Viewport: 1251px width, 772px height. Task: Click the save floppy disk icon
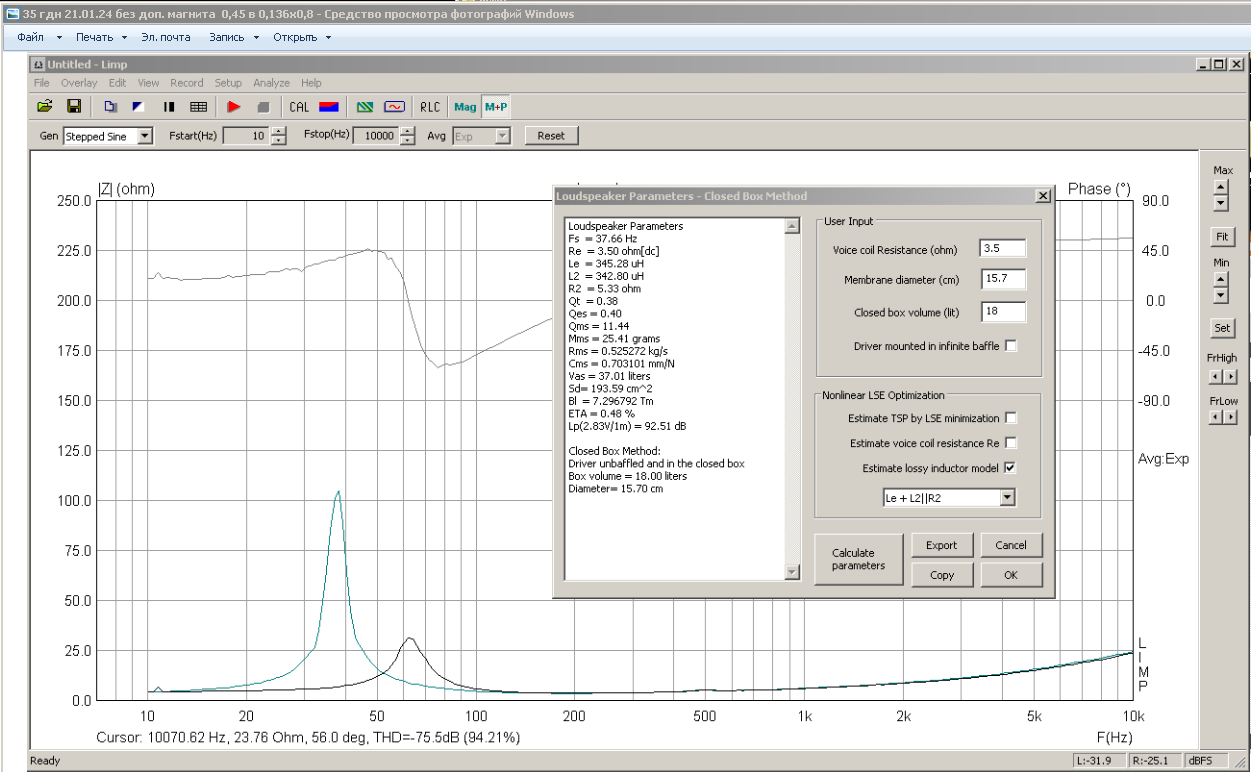coord(73,107)
